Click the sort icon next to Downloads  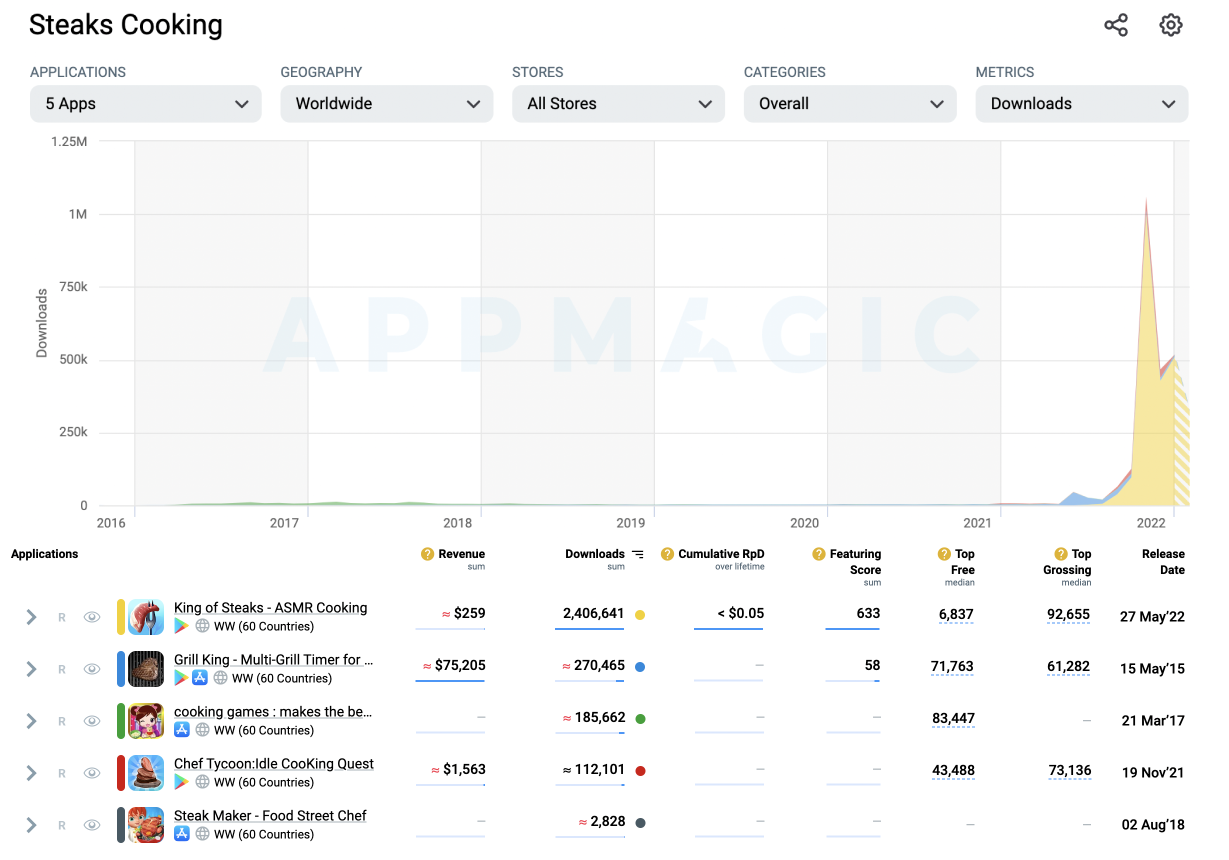(x=638, y=554)
